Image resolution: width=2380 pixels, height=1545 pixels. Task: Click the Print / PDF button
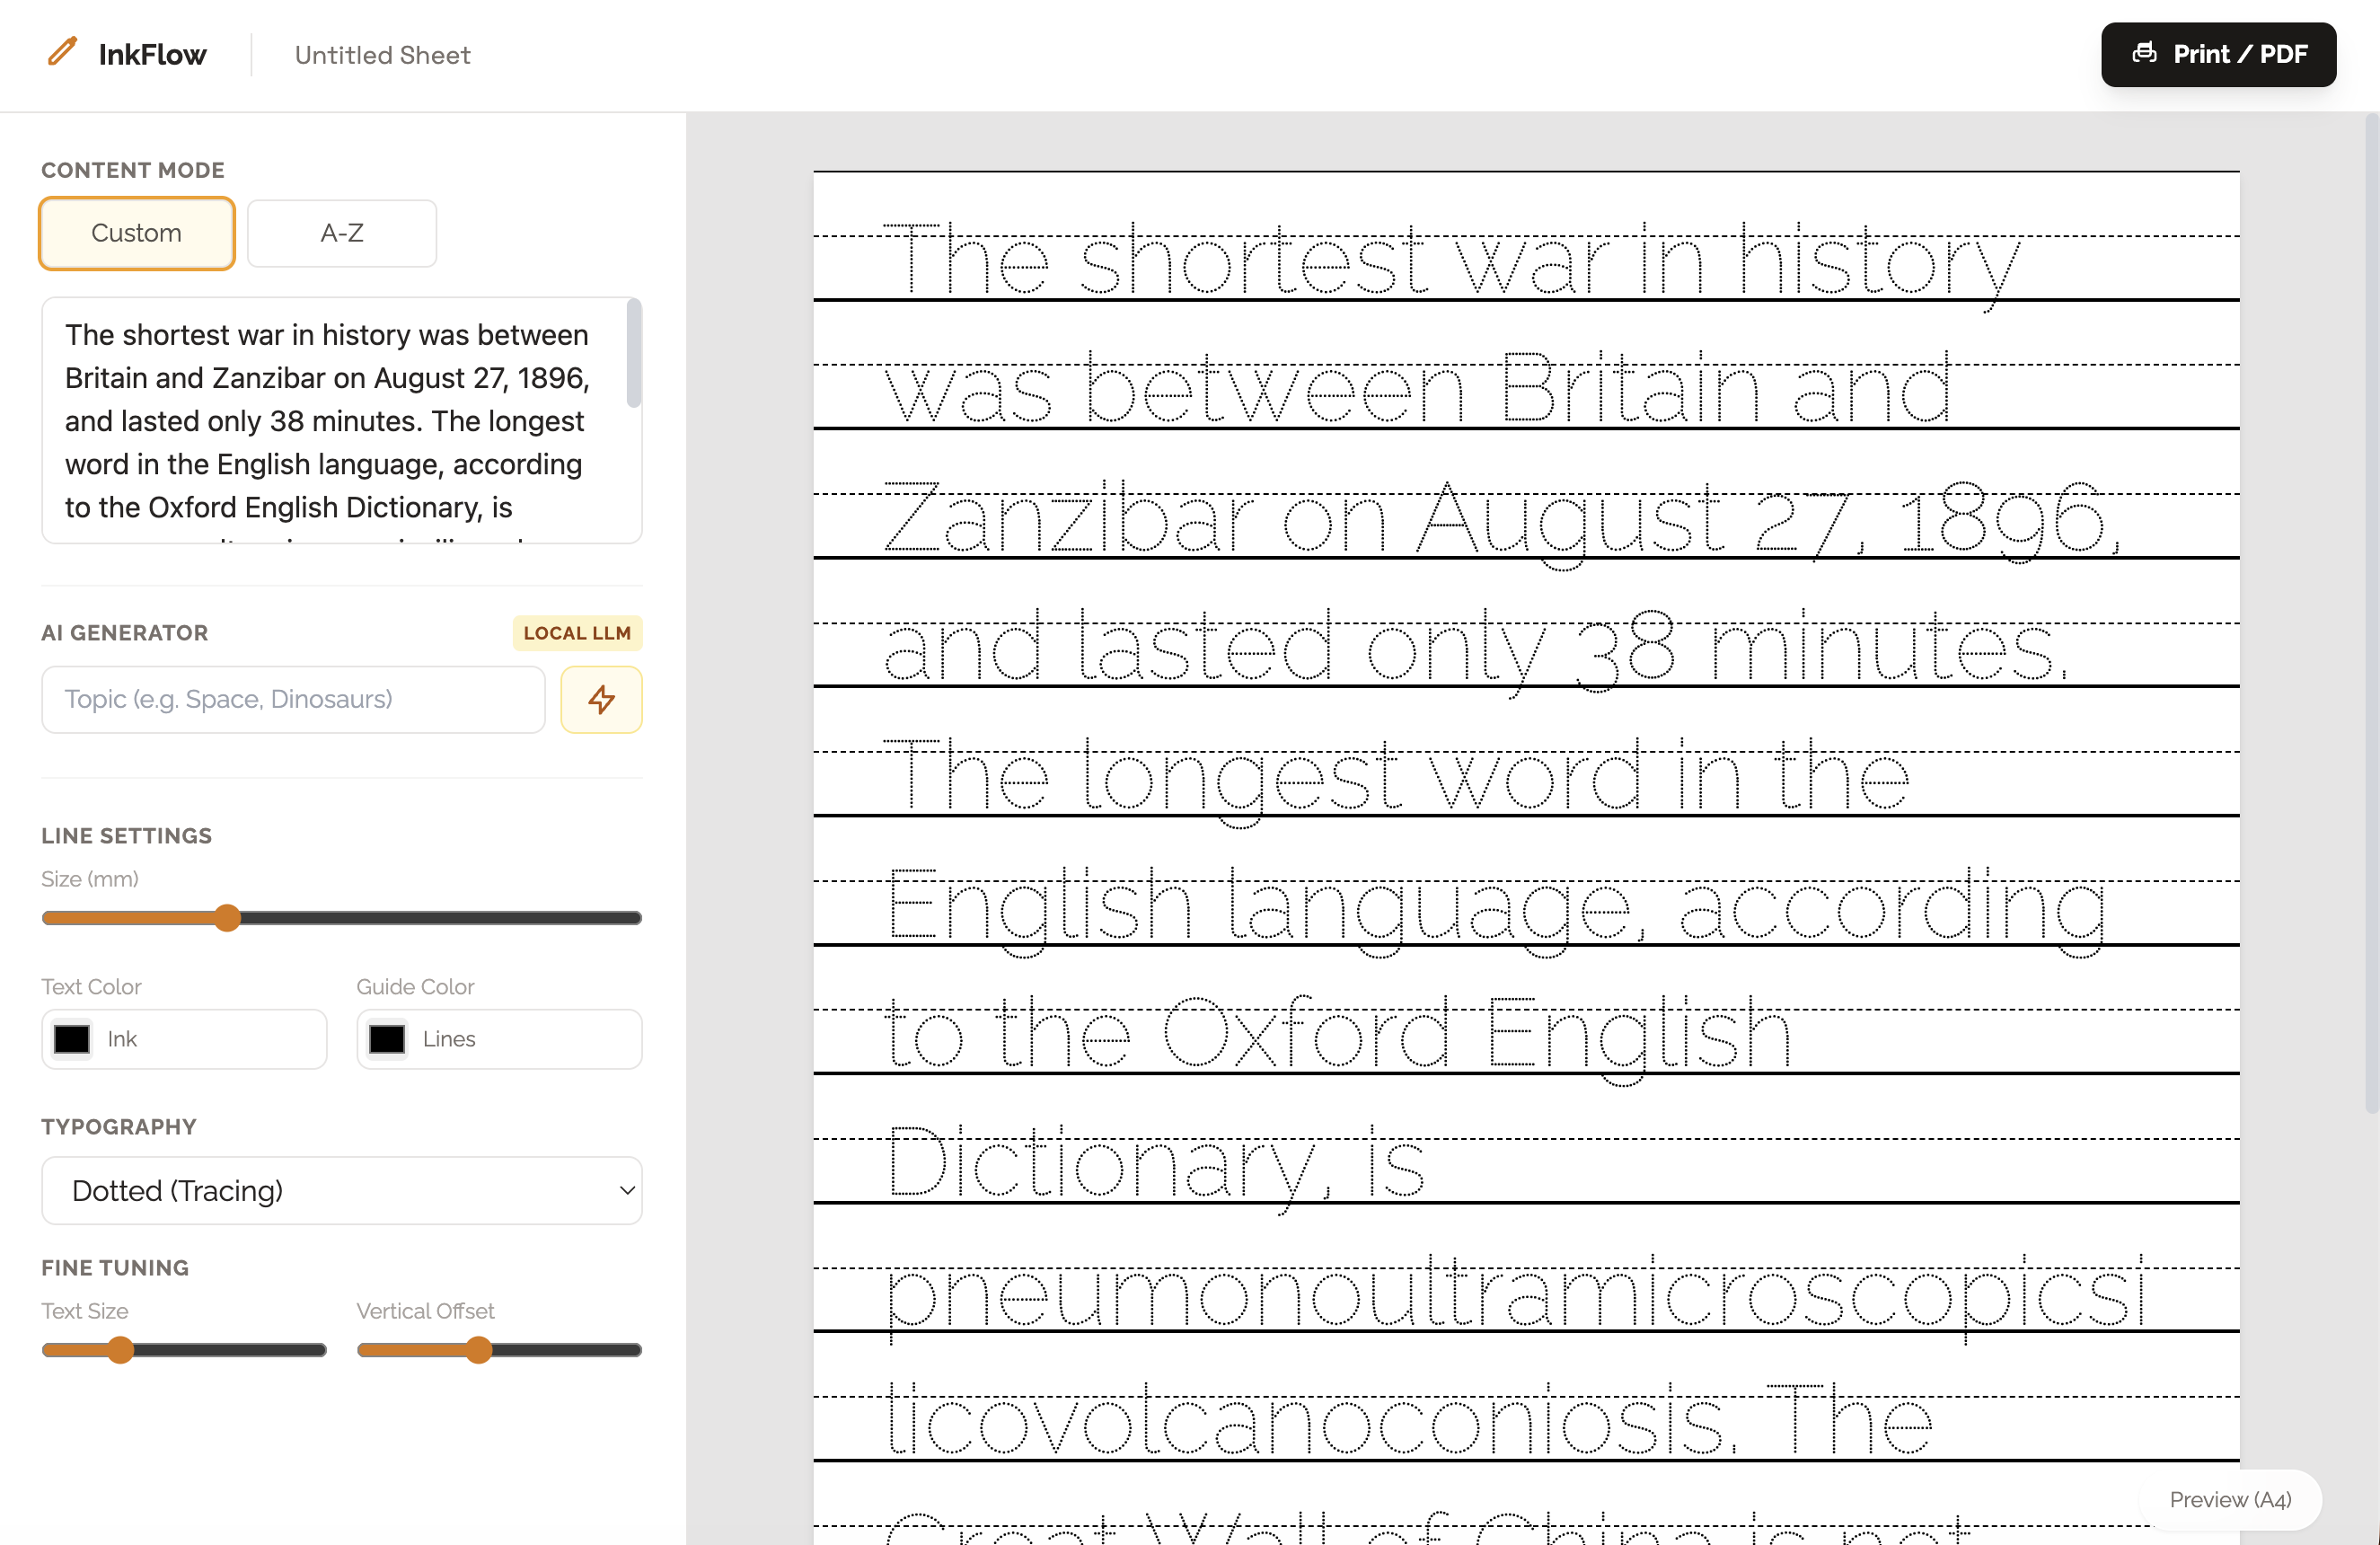2218,54
